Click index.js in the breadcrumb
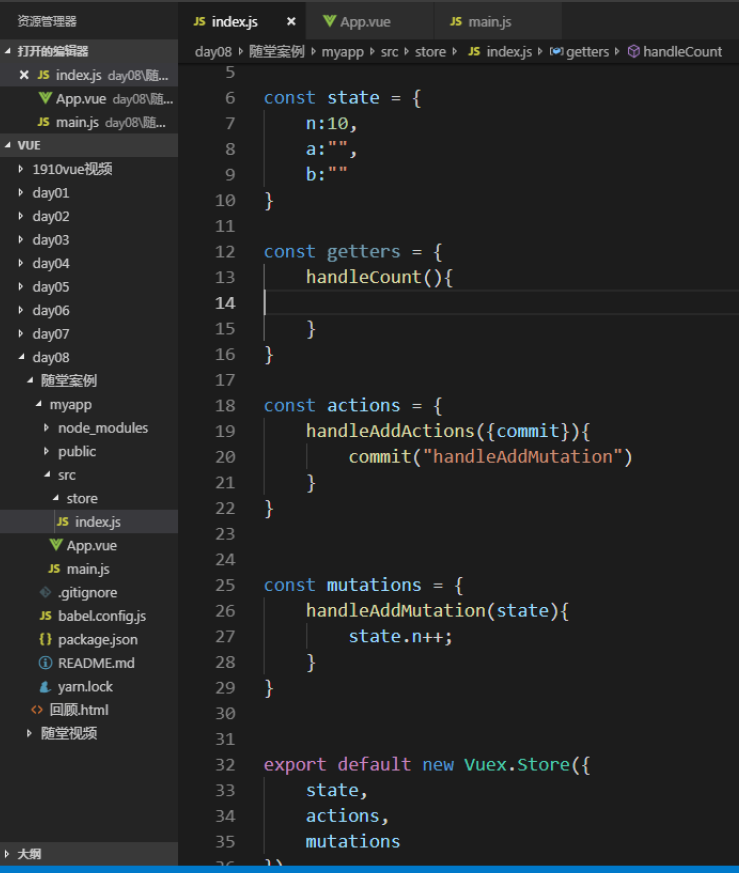The width and height of the screenshot is (739, 873). pyautogui.click(x=500, y=52)
